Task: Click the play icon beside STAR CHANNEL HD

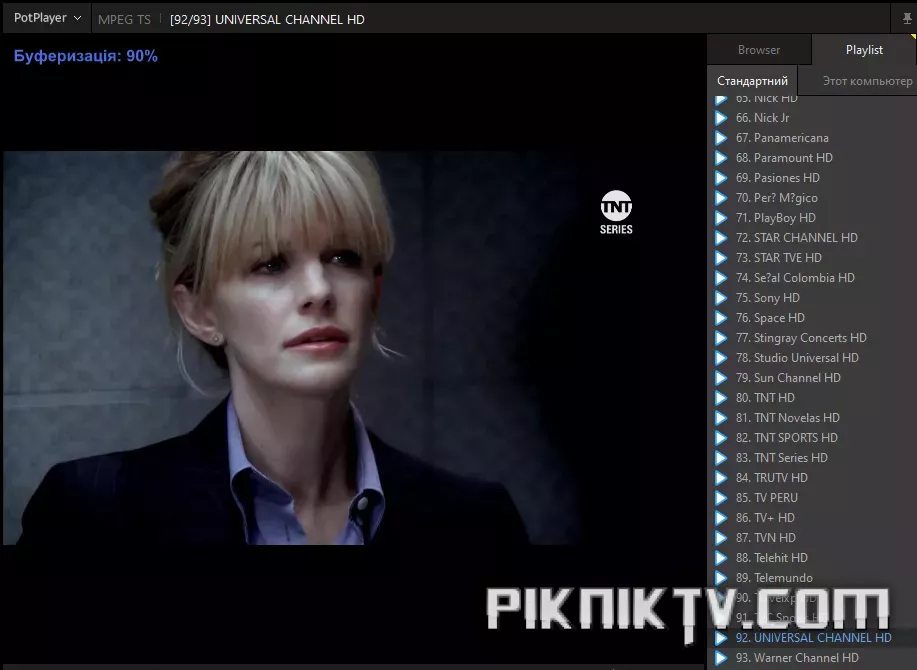Action: [721, 238]
